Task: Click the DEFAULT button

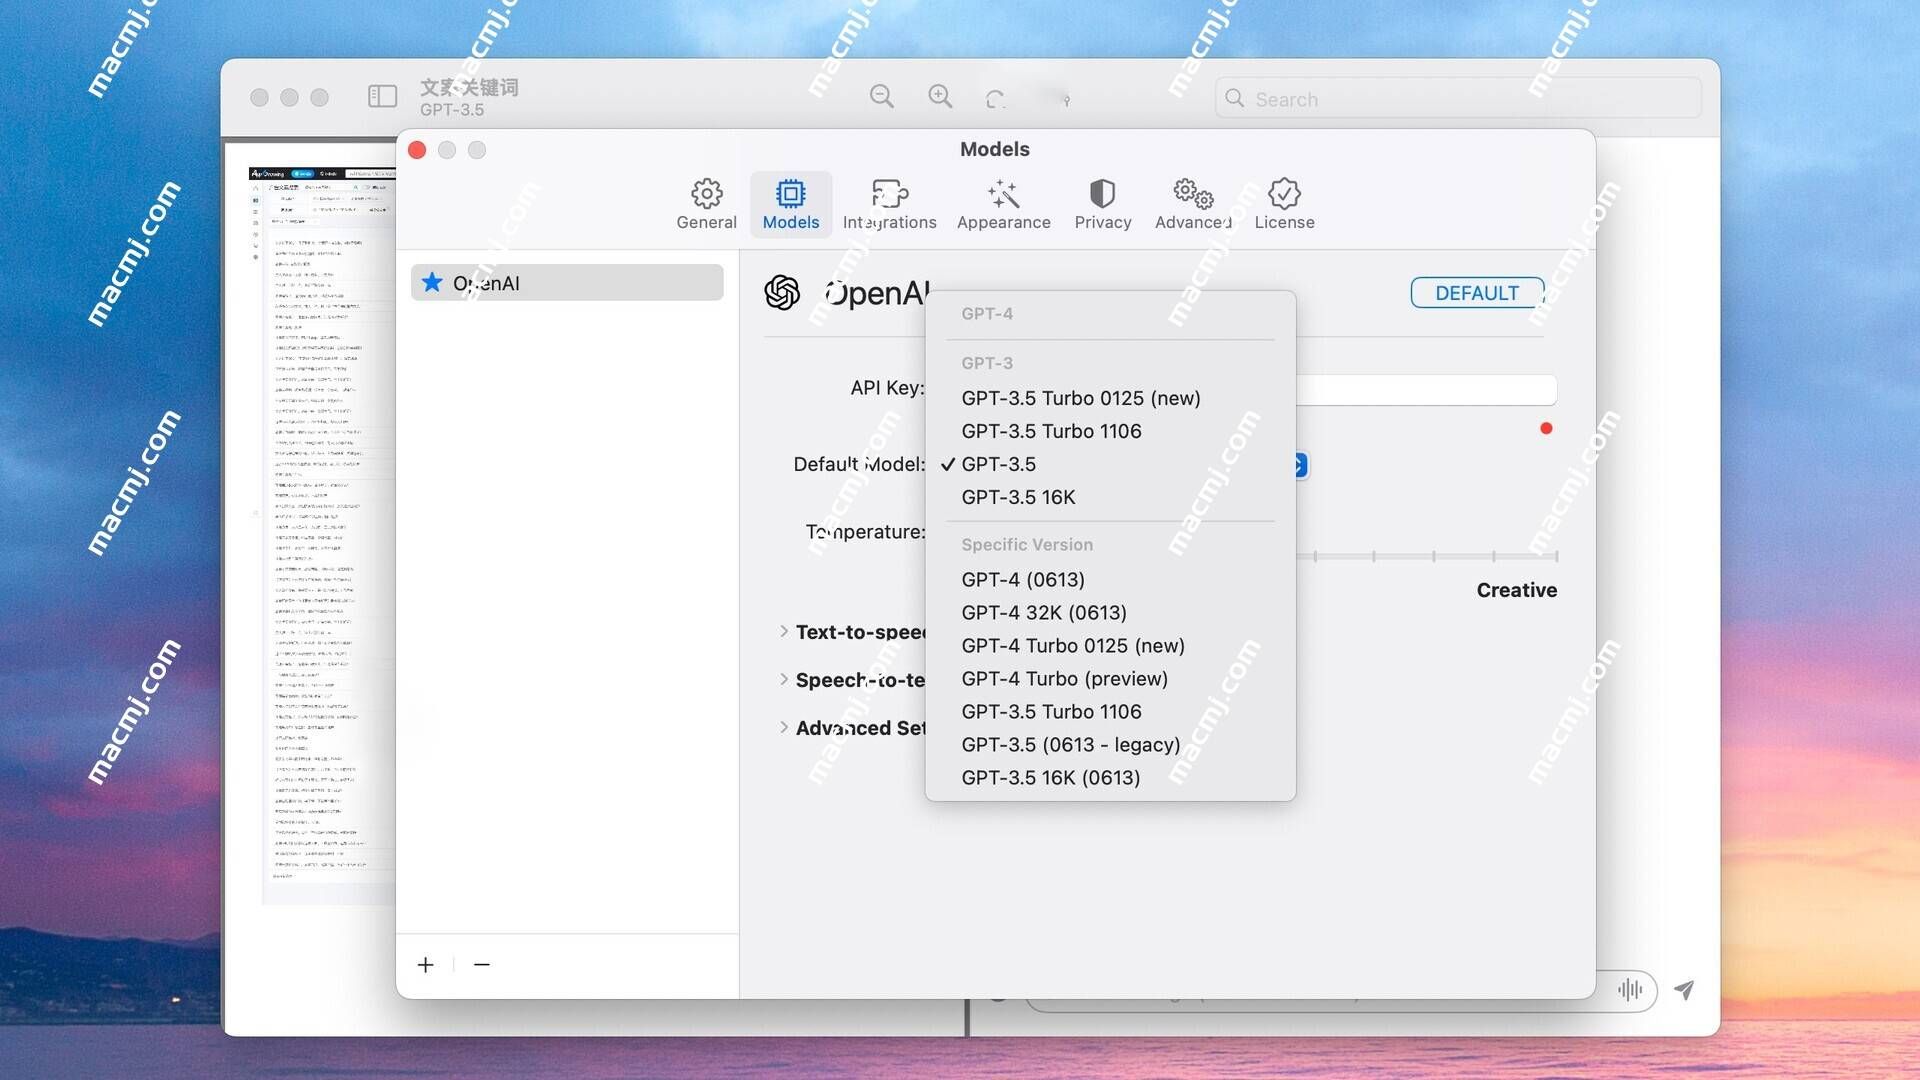Action: coord(1476,293)
